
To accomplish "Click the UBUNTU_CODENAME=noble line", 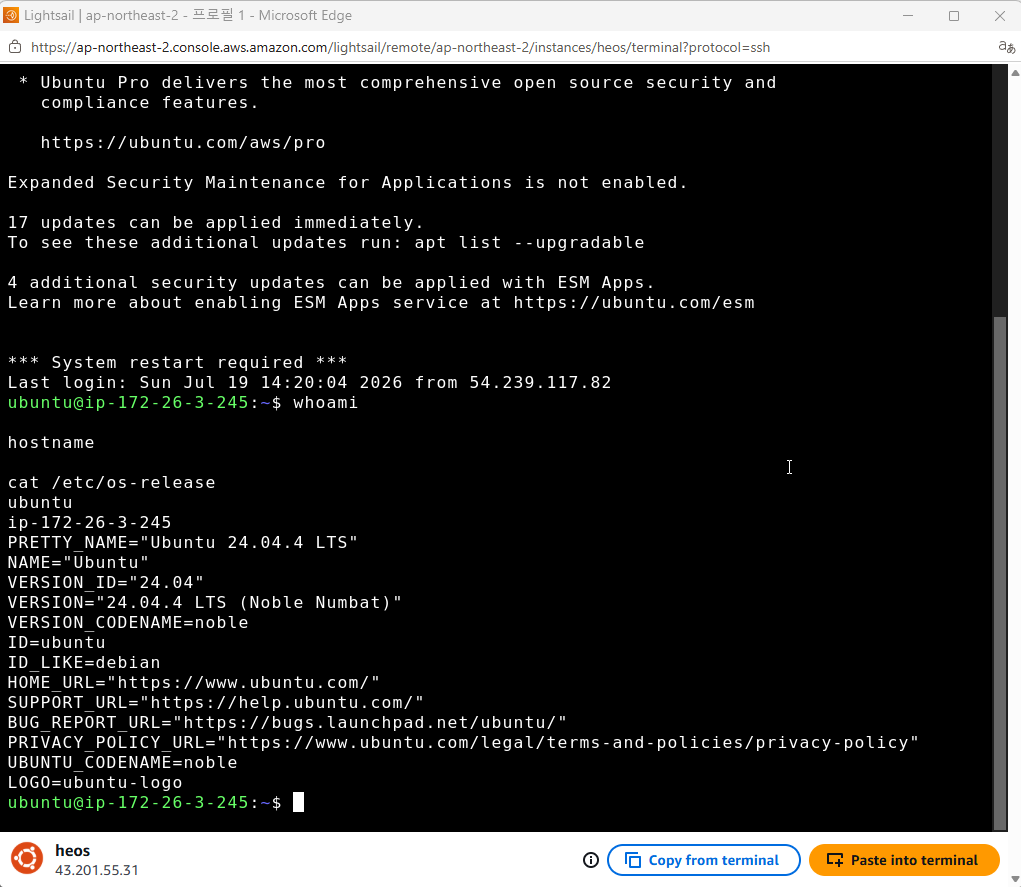I will (122, 763).
